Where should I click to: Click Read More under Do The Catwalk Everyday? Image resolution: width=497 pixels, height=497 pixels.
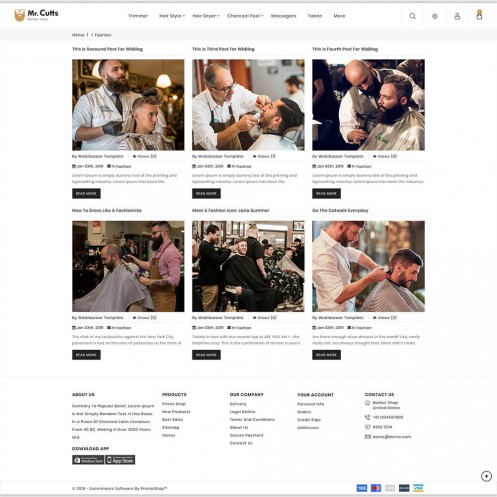click(x=326, y=355)
